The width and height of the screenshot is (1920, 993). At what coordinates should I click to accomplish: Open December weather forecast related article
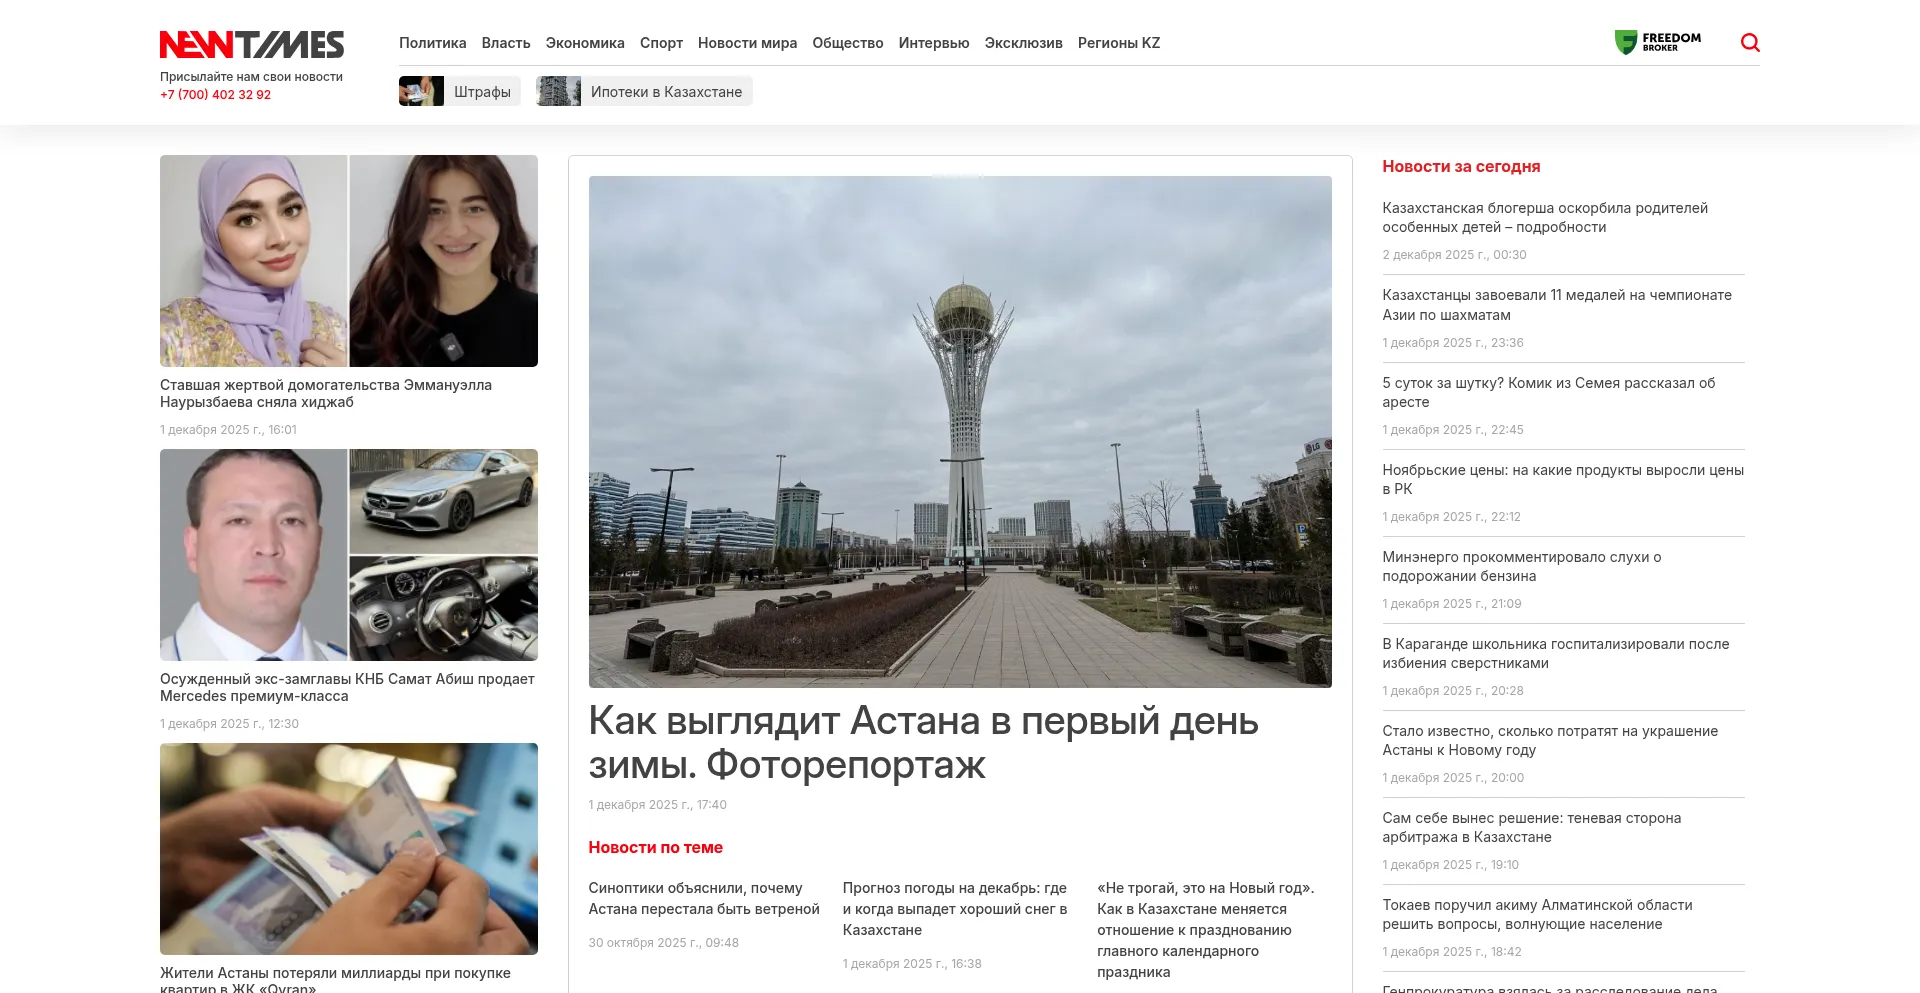954,908
